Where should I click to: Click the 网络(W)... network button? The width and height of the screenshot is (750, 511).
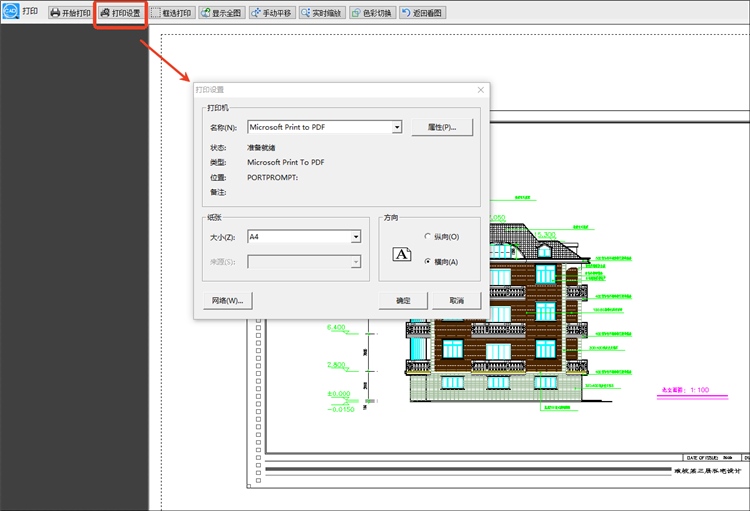[x=226, y=300]
